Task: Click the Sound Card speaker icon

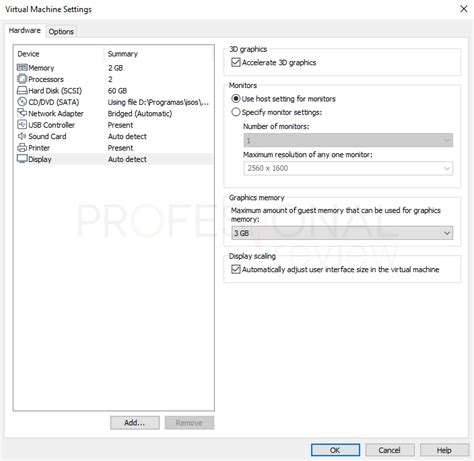Action: point(22,136)
